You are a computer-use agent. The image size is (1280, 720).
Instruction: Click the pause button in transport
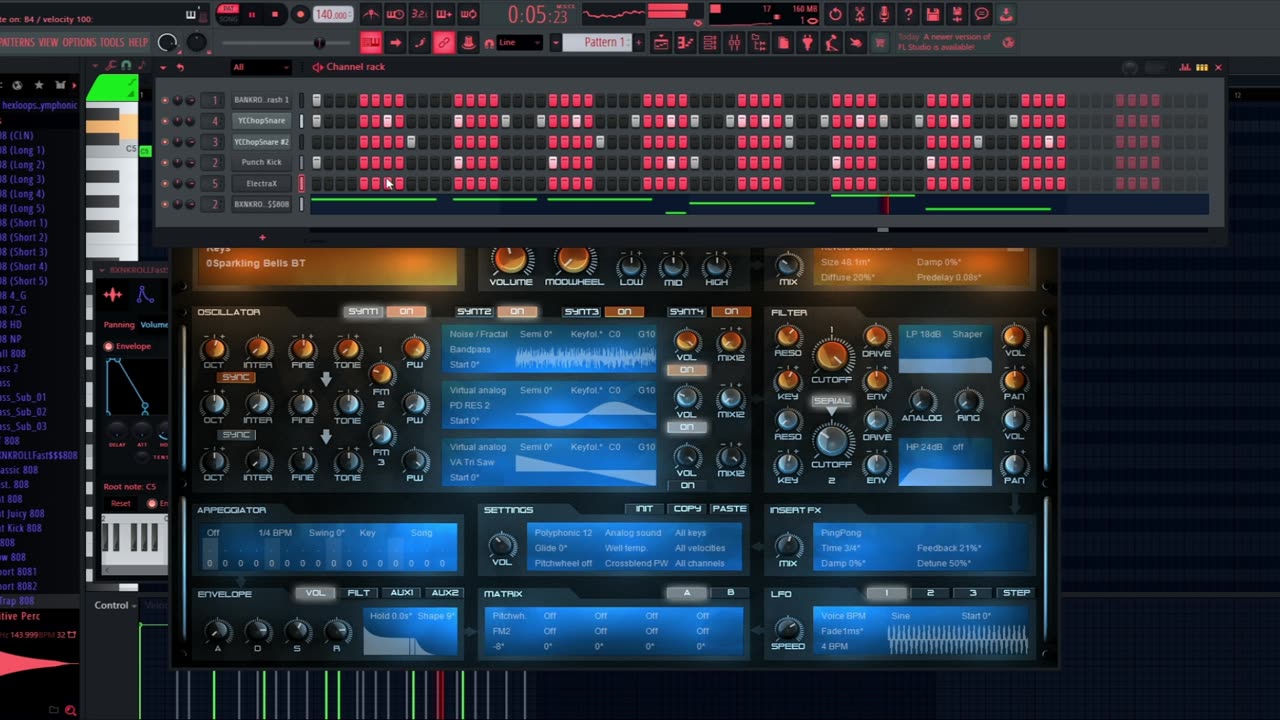click(252, 14)
